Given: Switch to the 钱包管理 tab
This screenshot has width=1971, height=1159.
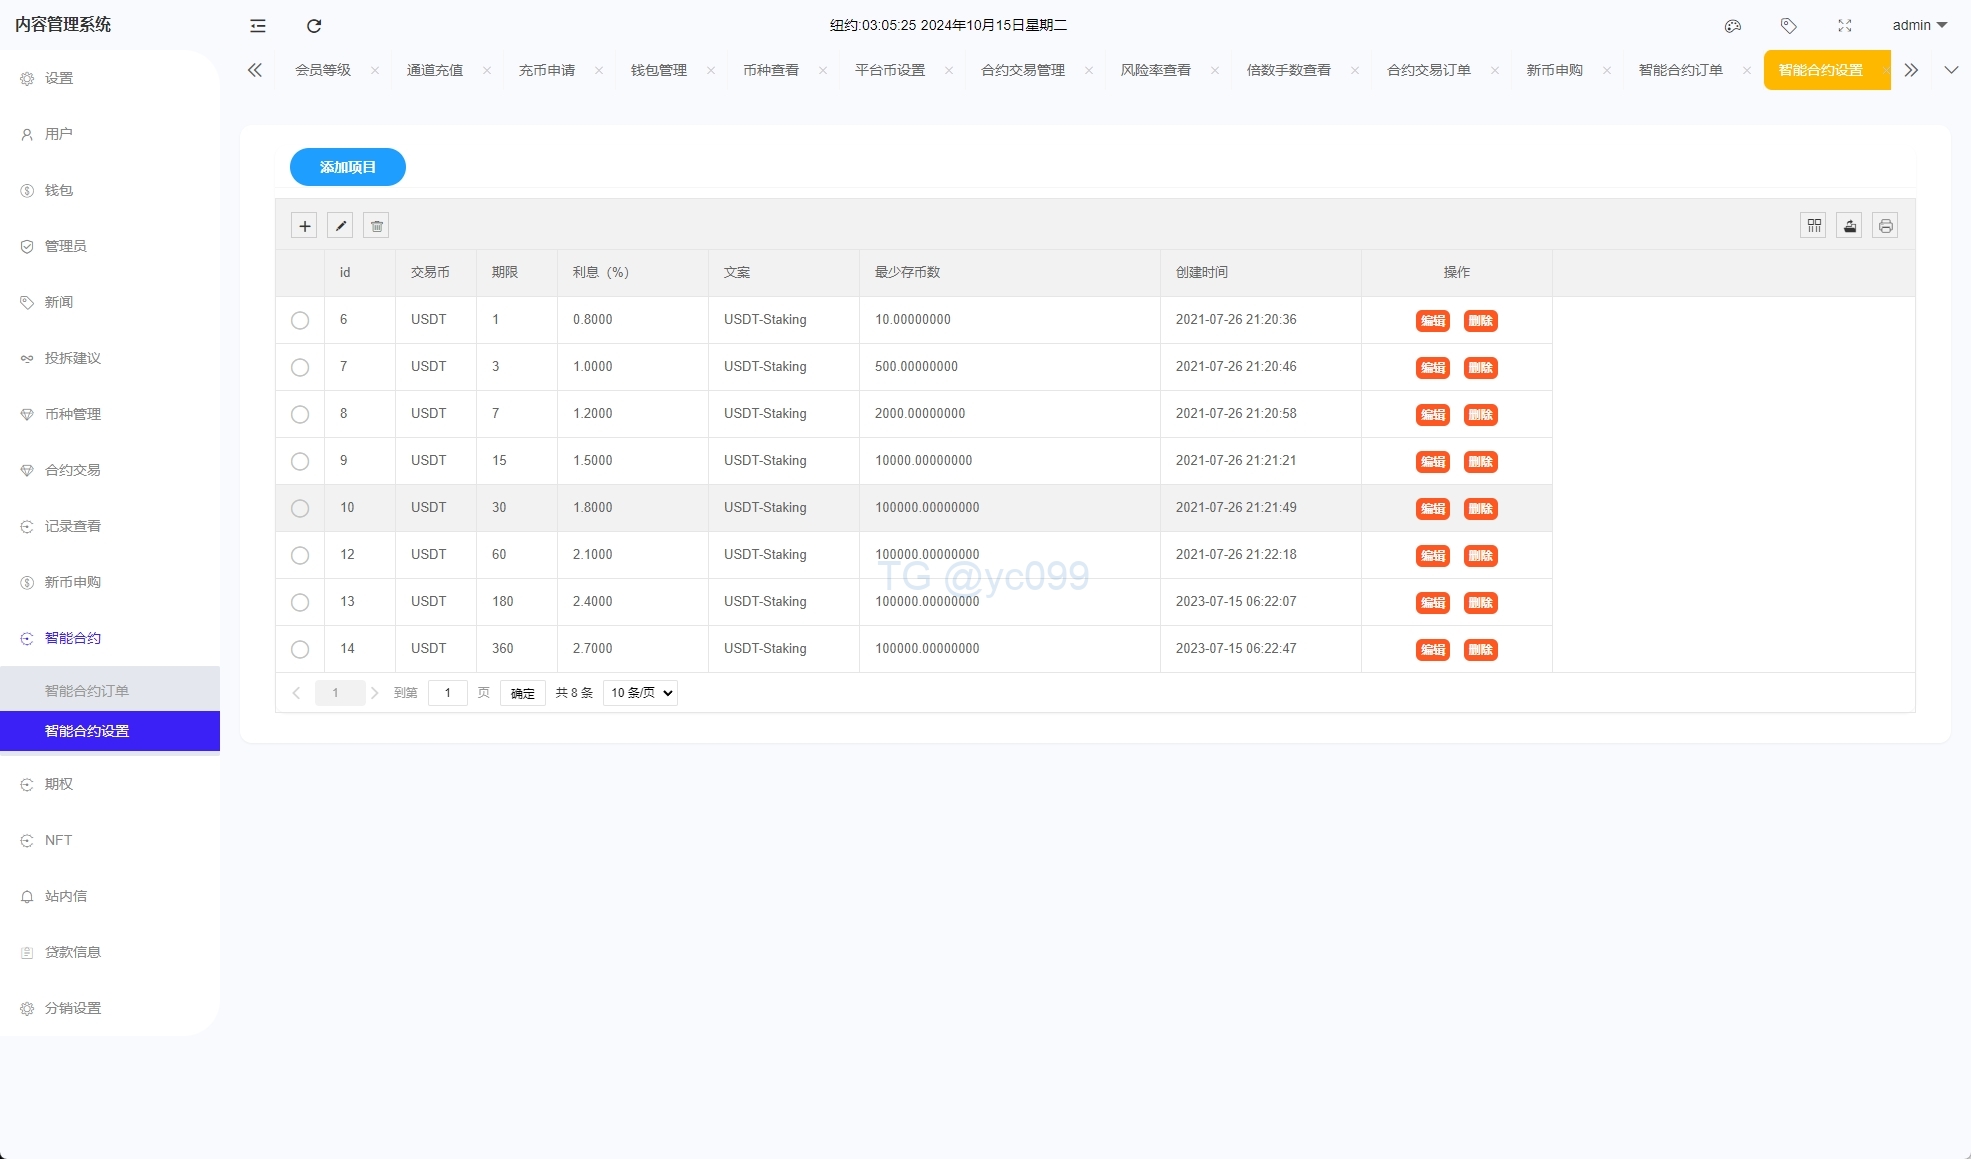Looking at the screenshot, I should click(659, 70).
